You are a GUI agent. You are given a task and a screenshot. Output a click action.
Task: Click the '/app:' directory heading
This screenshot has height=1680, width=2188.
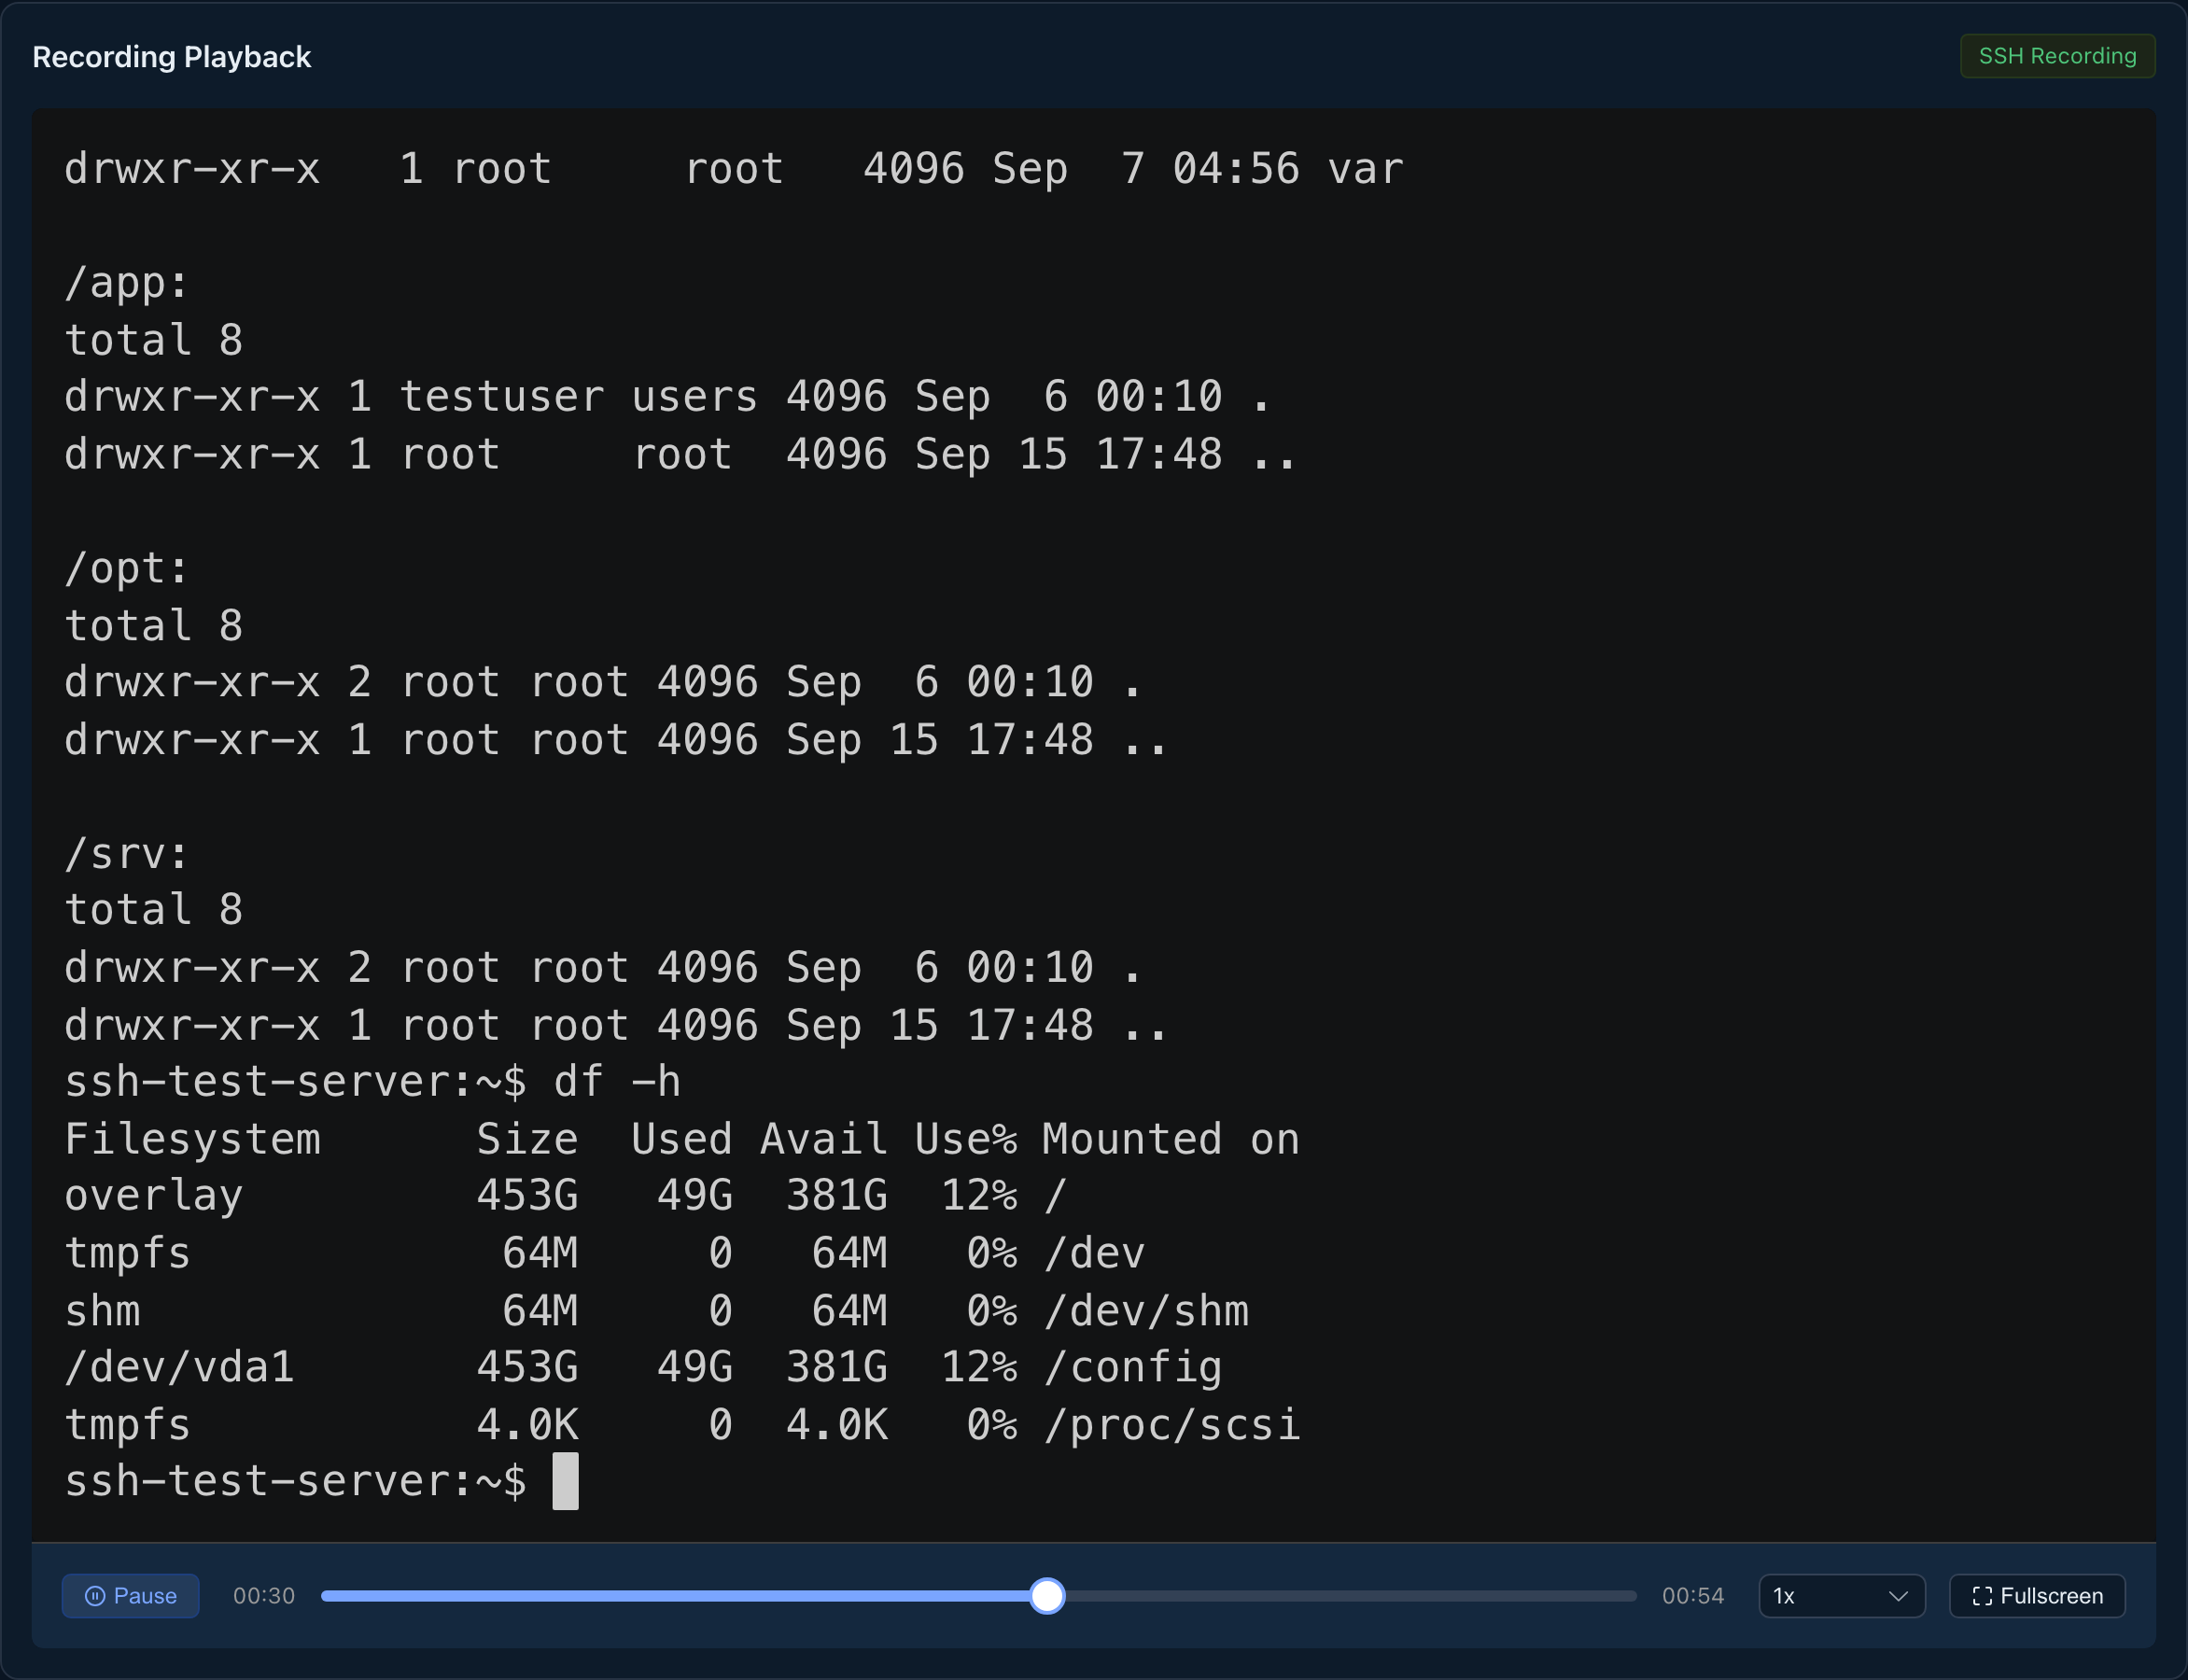click(x=126, y=283)
